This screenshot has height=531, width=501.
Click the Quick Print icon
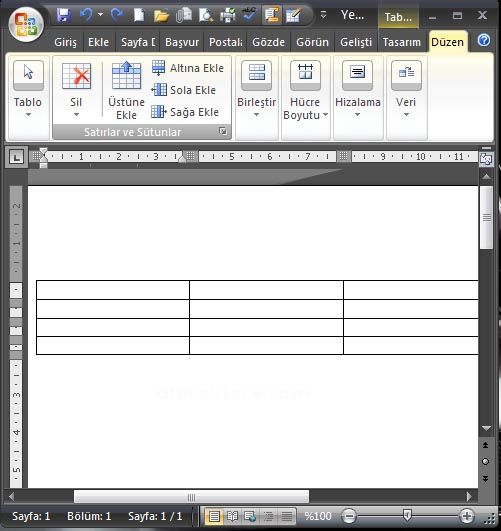228,16
